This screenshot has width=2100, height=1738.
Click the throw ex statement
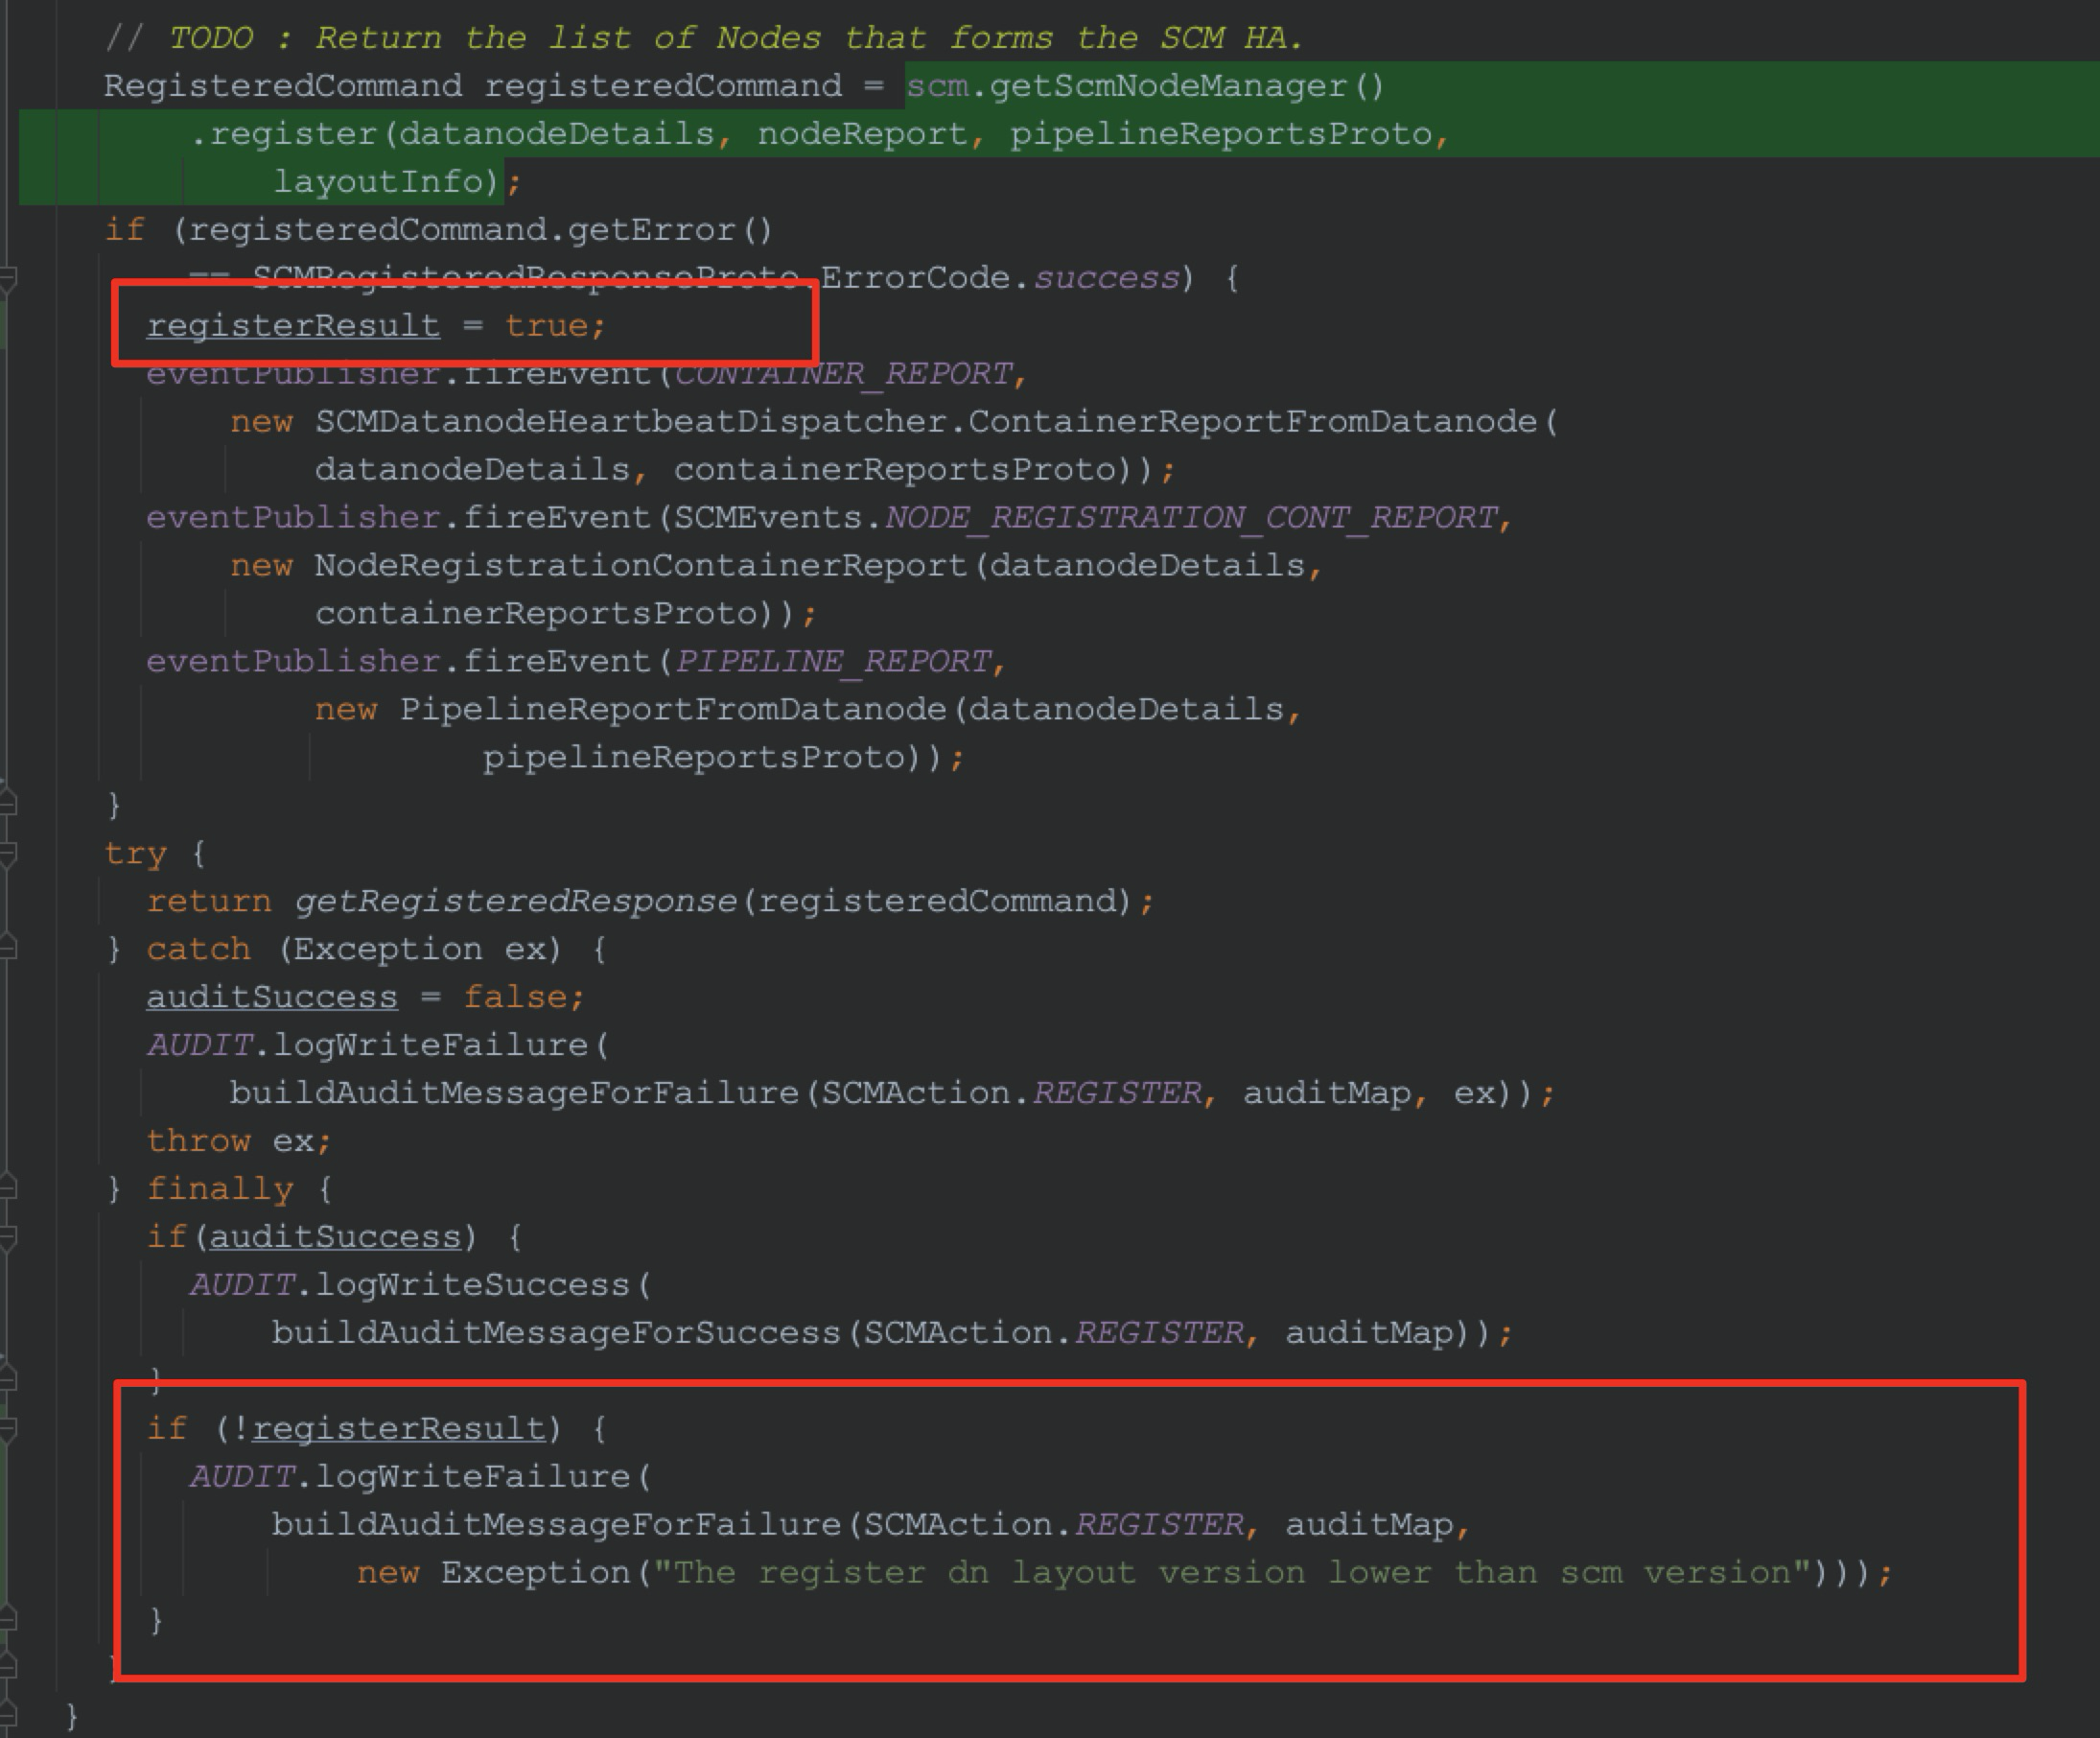click(238, 1141)
